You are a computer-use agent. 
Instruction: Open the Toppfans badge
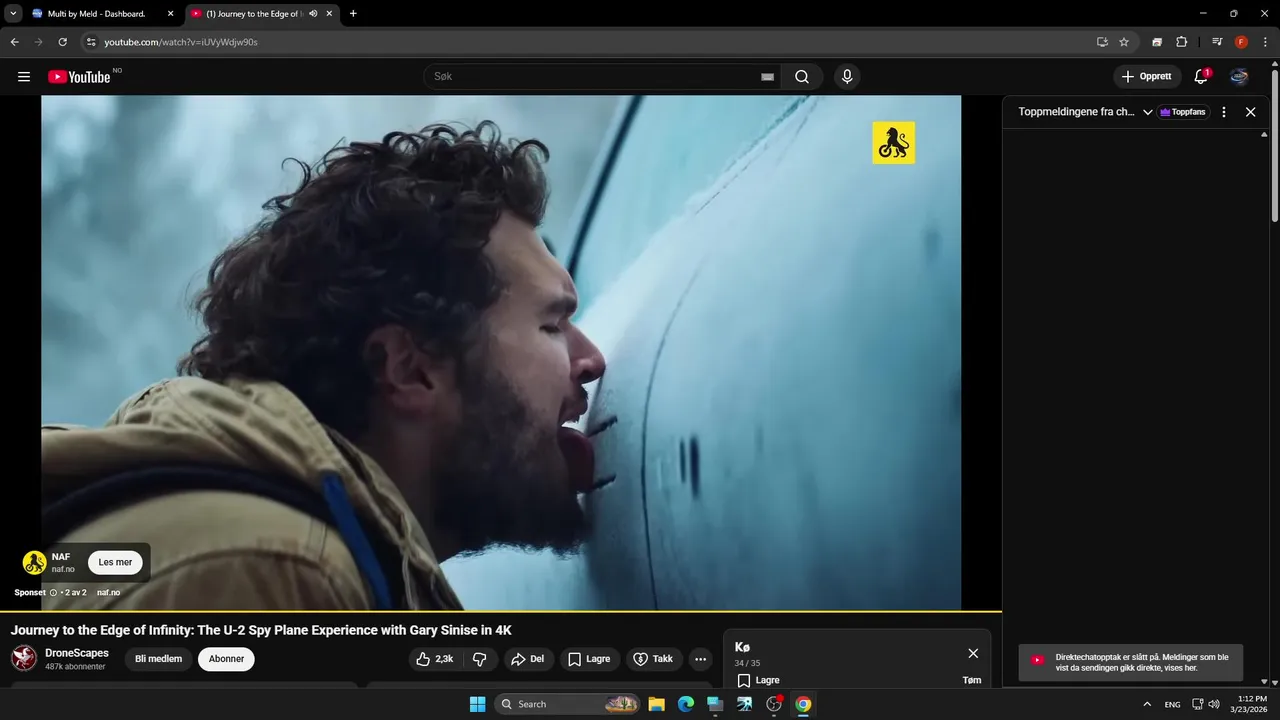(1183, 112)
